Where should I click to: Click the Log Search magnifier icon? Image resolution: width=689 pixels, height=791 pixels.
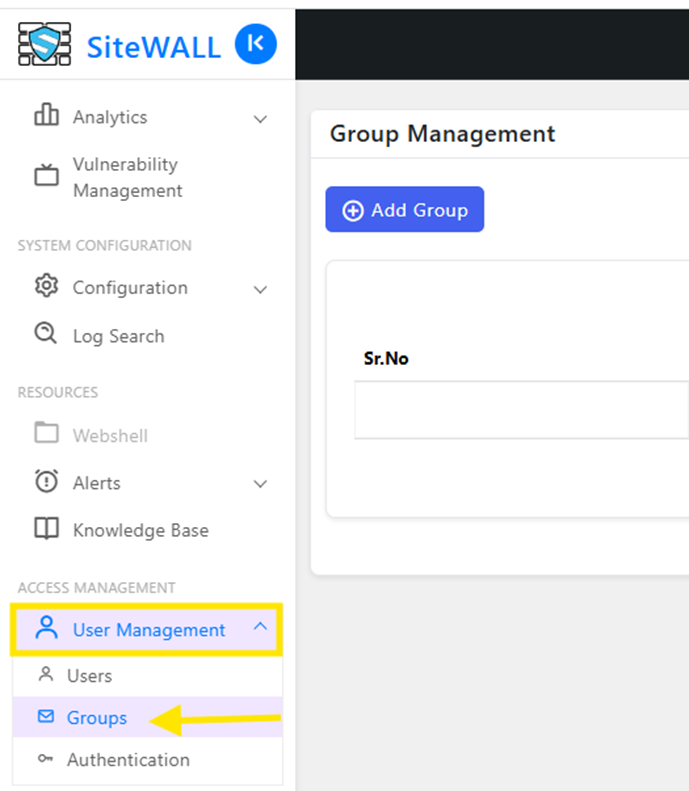pyautogui.click(x=46, y=333)
